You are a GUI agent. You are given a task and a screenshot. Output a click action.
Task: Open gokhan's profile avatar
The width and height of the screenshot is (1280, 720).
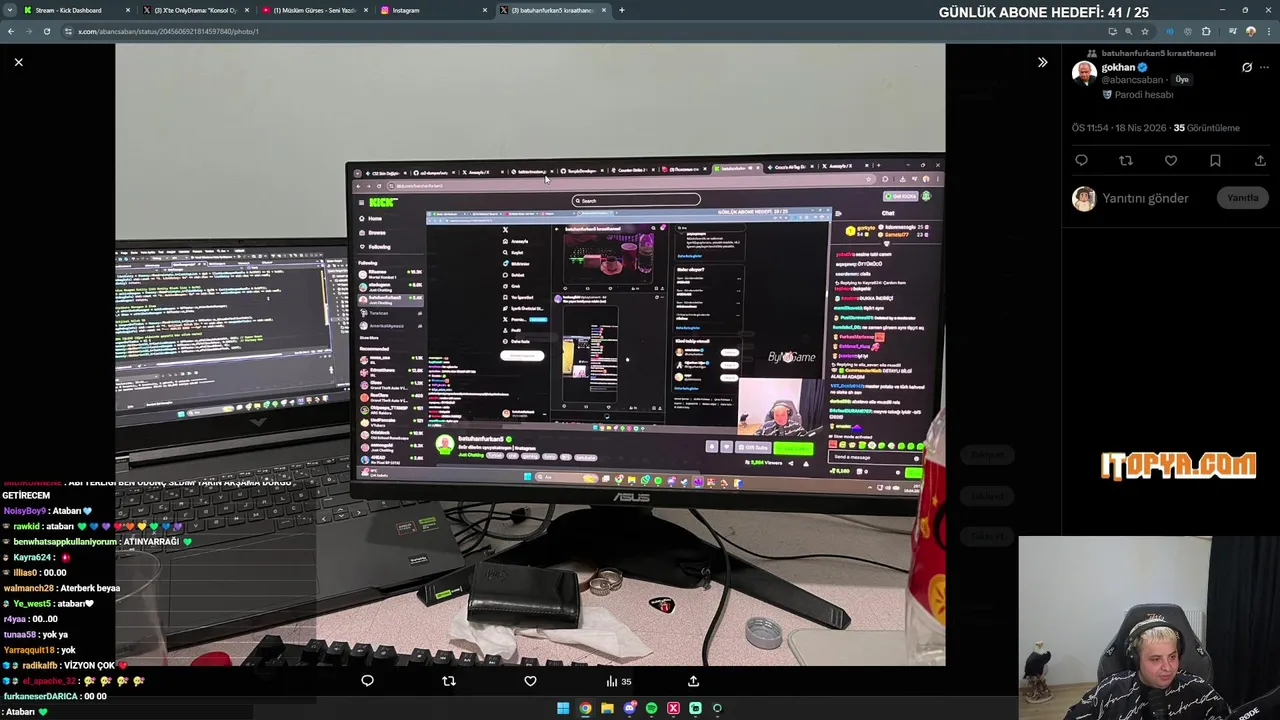[1084, 73]
